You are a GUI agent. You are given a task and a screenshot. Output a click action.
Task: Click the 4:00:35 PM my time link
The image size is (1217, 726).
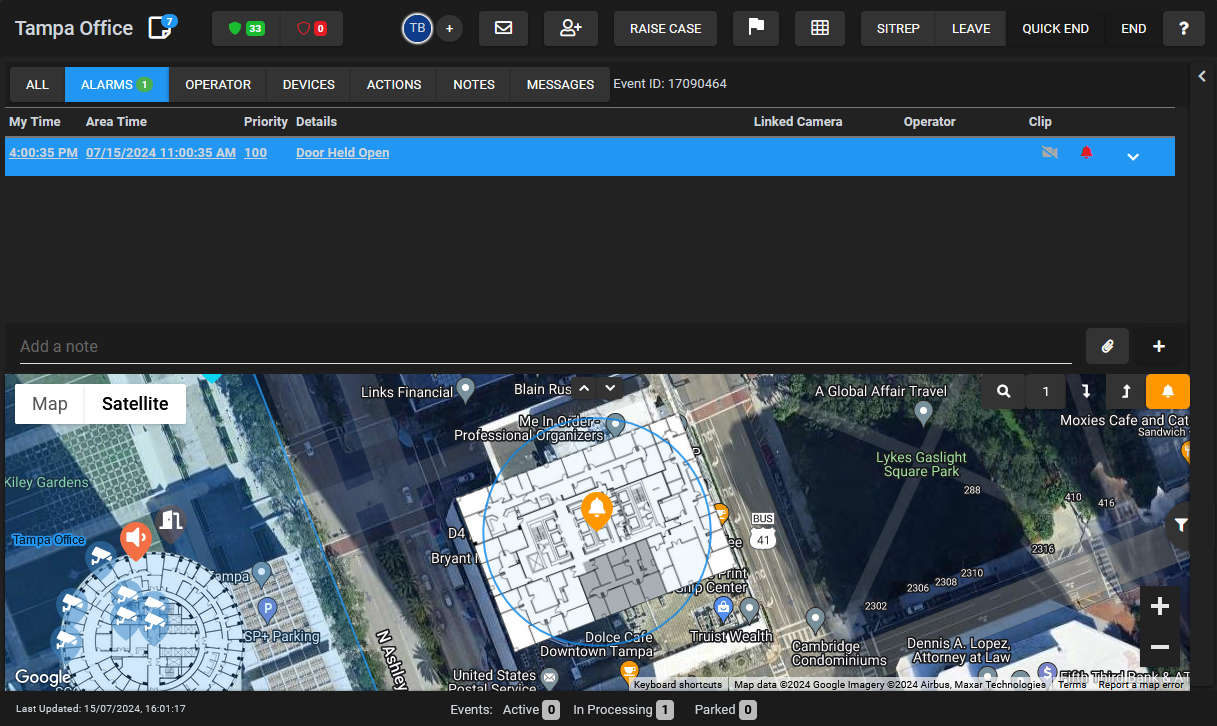pyautogui.click(x=43, y=153)
